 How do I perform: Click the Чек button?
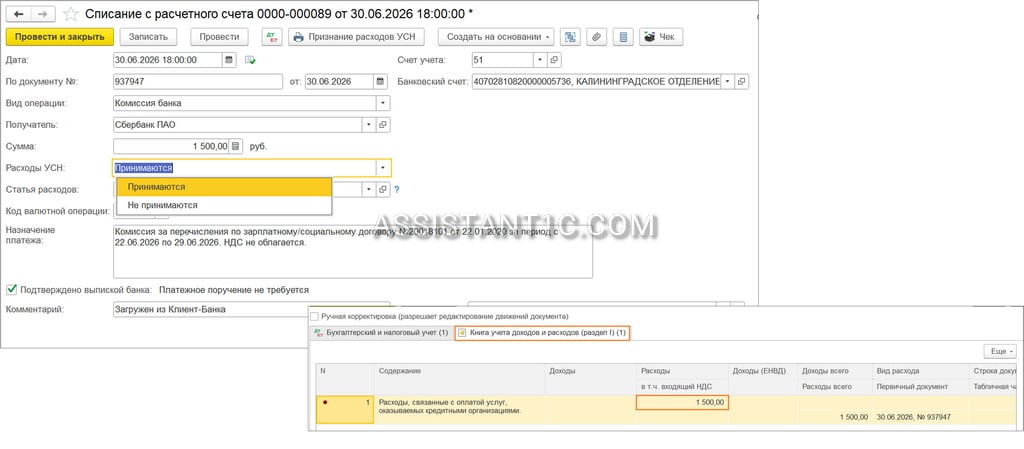tap(661, 37)
